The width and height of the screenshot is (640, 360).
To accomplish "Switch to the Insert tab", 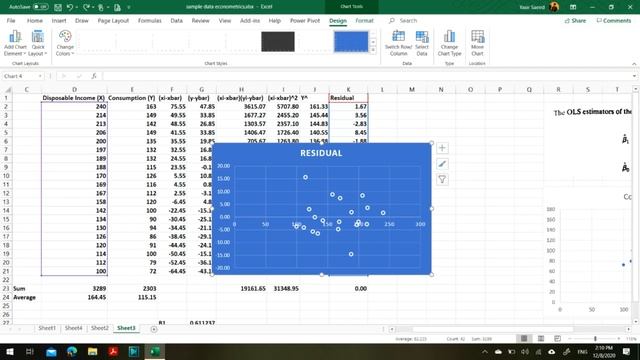I will pyautogui.click(x=59, y=20).
